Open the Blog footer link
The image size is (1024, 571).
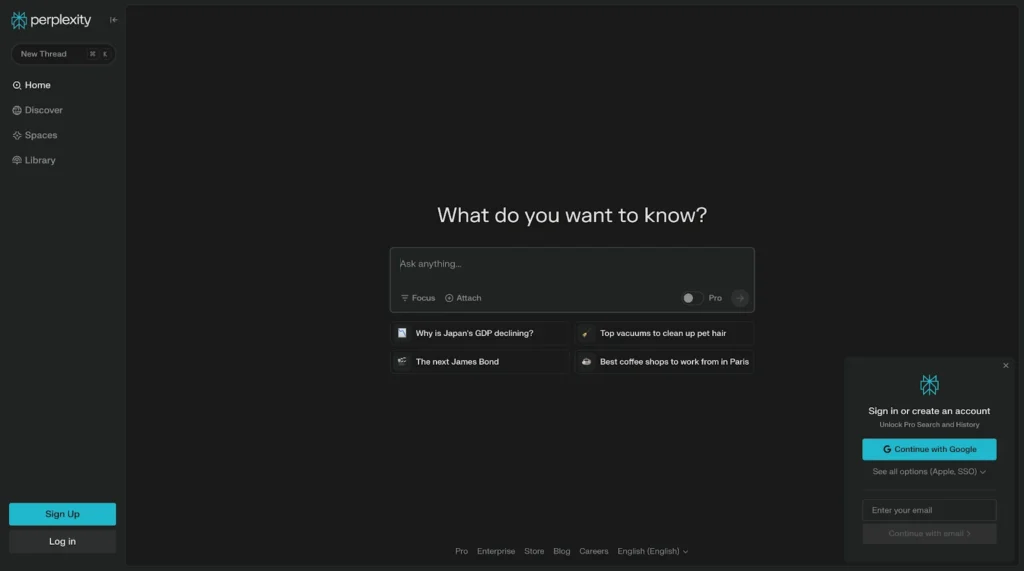(562, 551)
